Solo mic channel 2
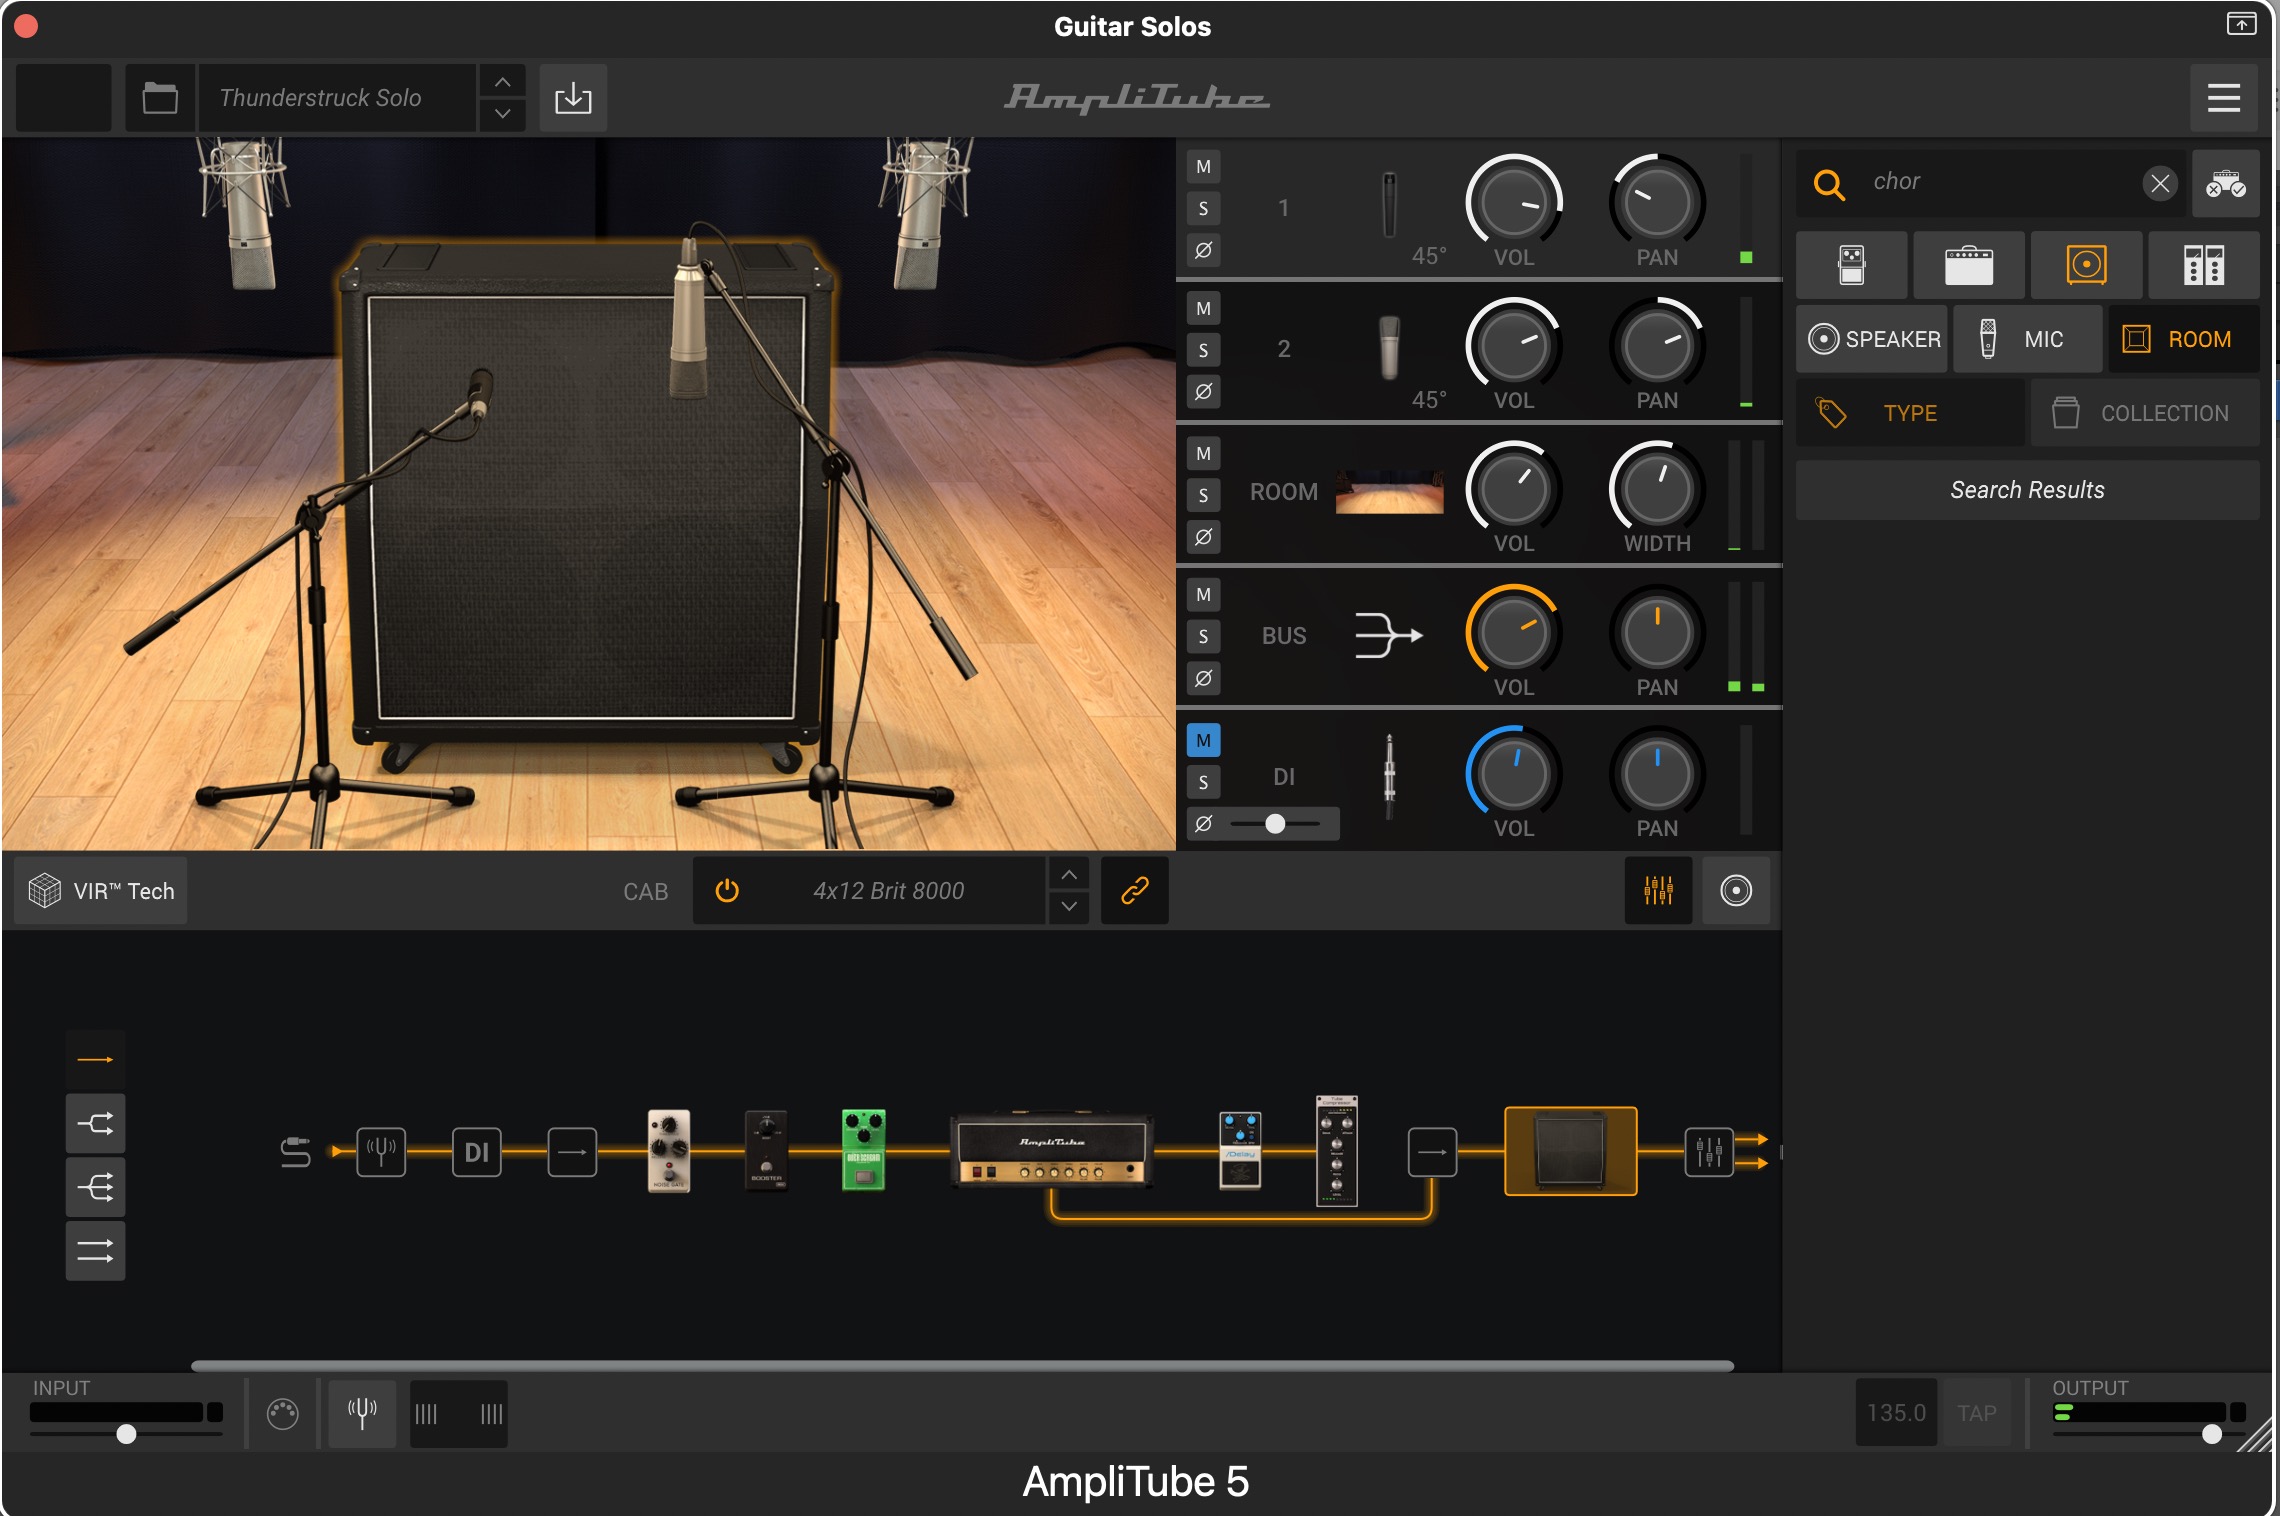Screen dimensions: 2280x1516 tap(1204, 351)
